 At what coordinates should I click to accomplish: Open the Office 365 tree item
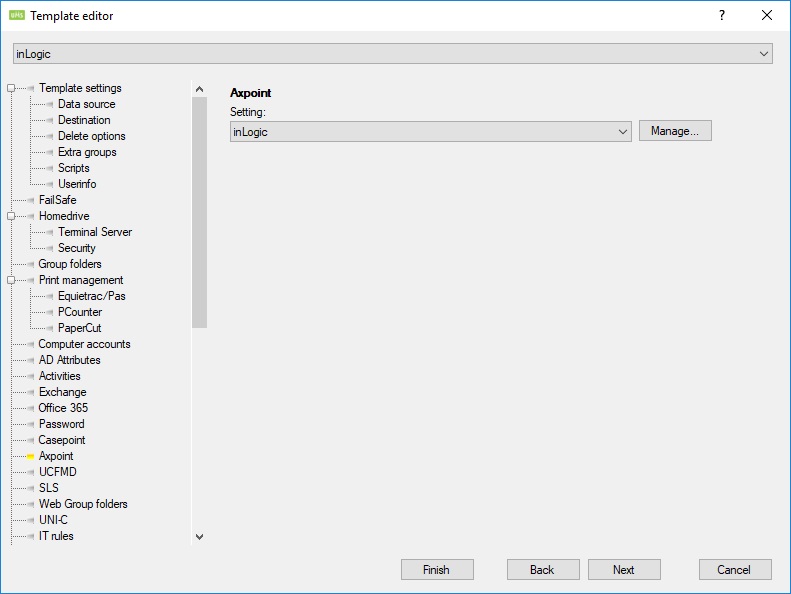(63, 408)
